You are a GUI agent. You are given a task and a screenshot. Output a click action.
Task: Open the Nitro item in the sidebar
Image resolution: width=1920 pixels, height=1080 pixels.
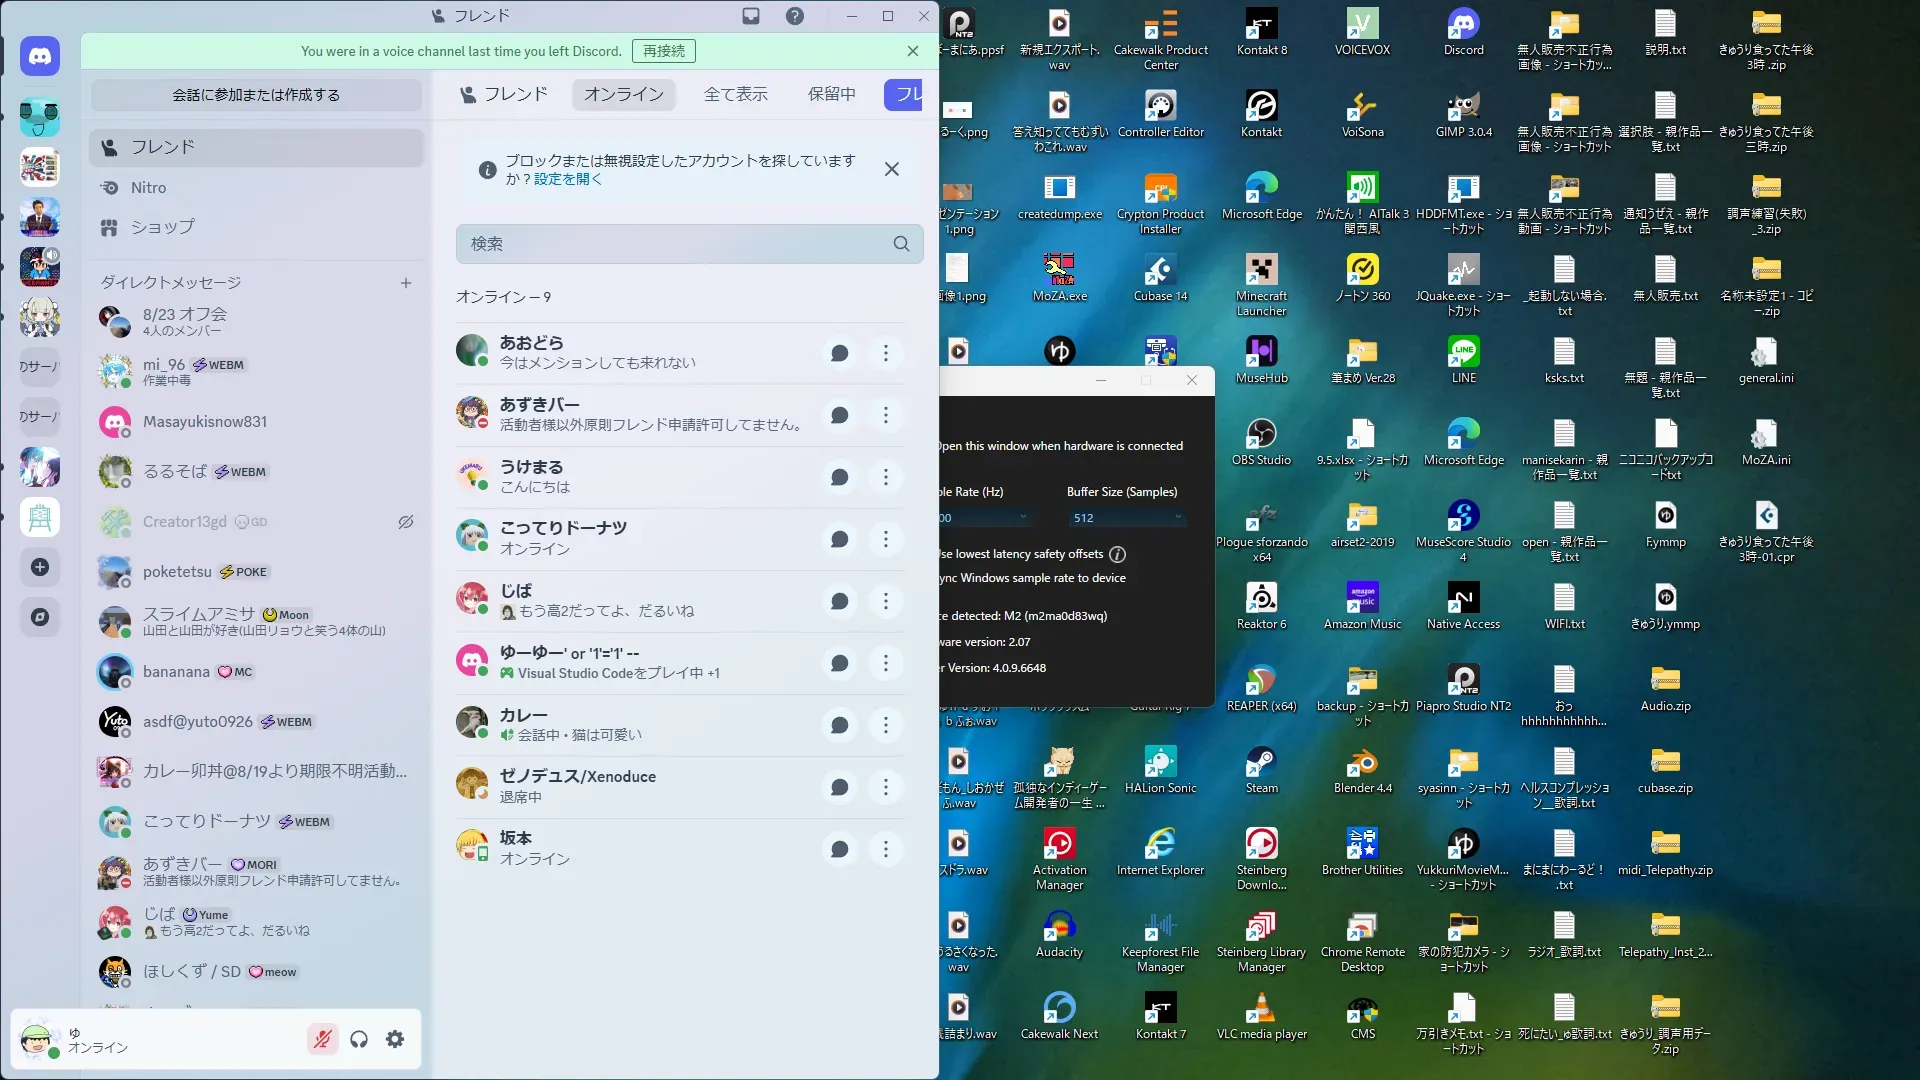point(148,188)
